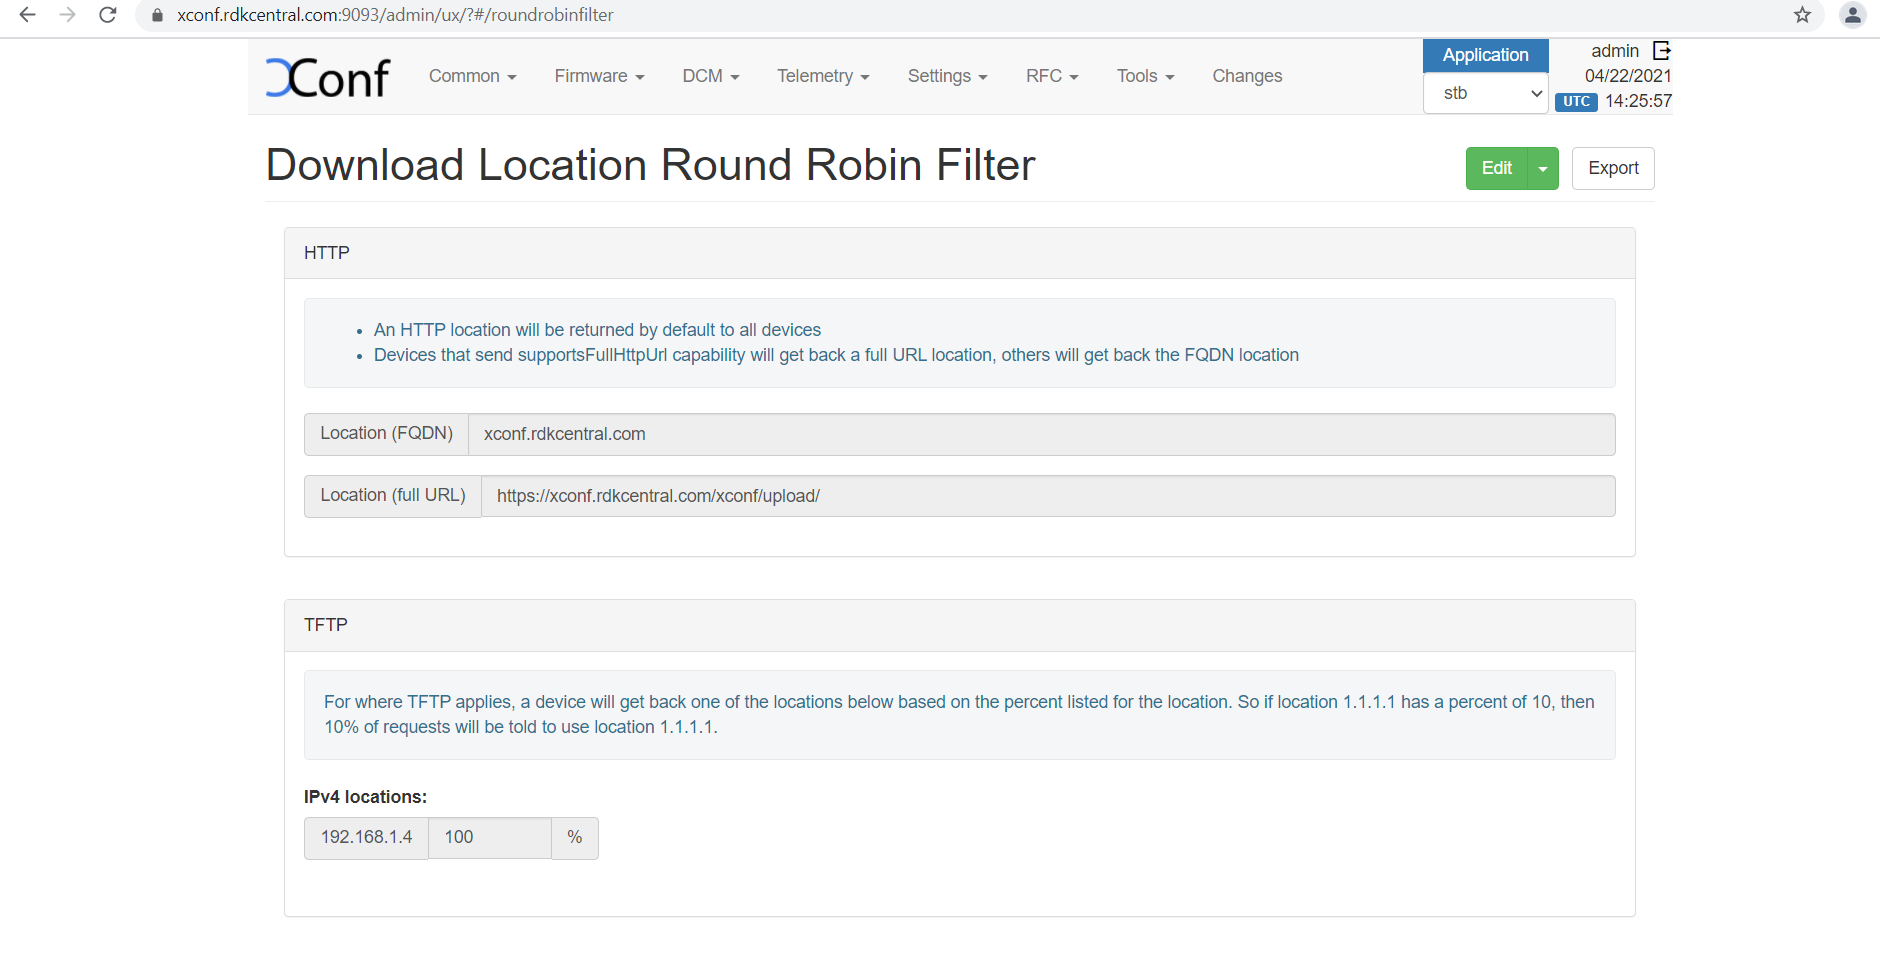Viewport: 1880px width, 970px height.
Task: Click the Location (FQDN) input field
Action: click(x=1040, y=434)
